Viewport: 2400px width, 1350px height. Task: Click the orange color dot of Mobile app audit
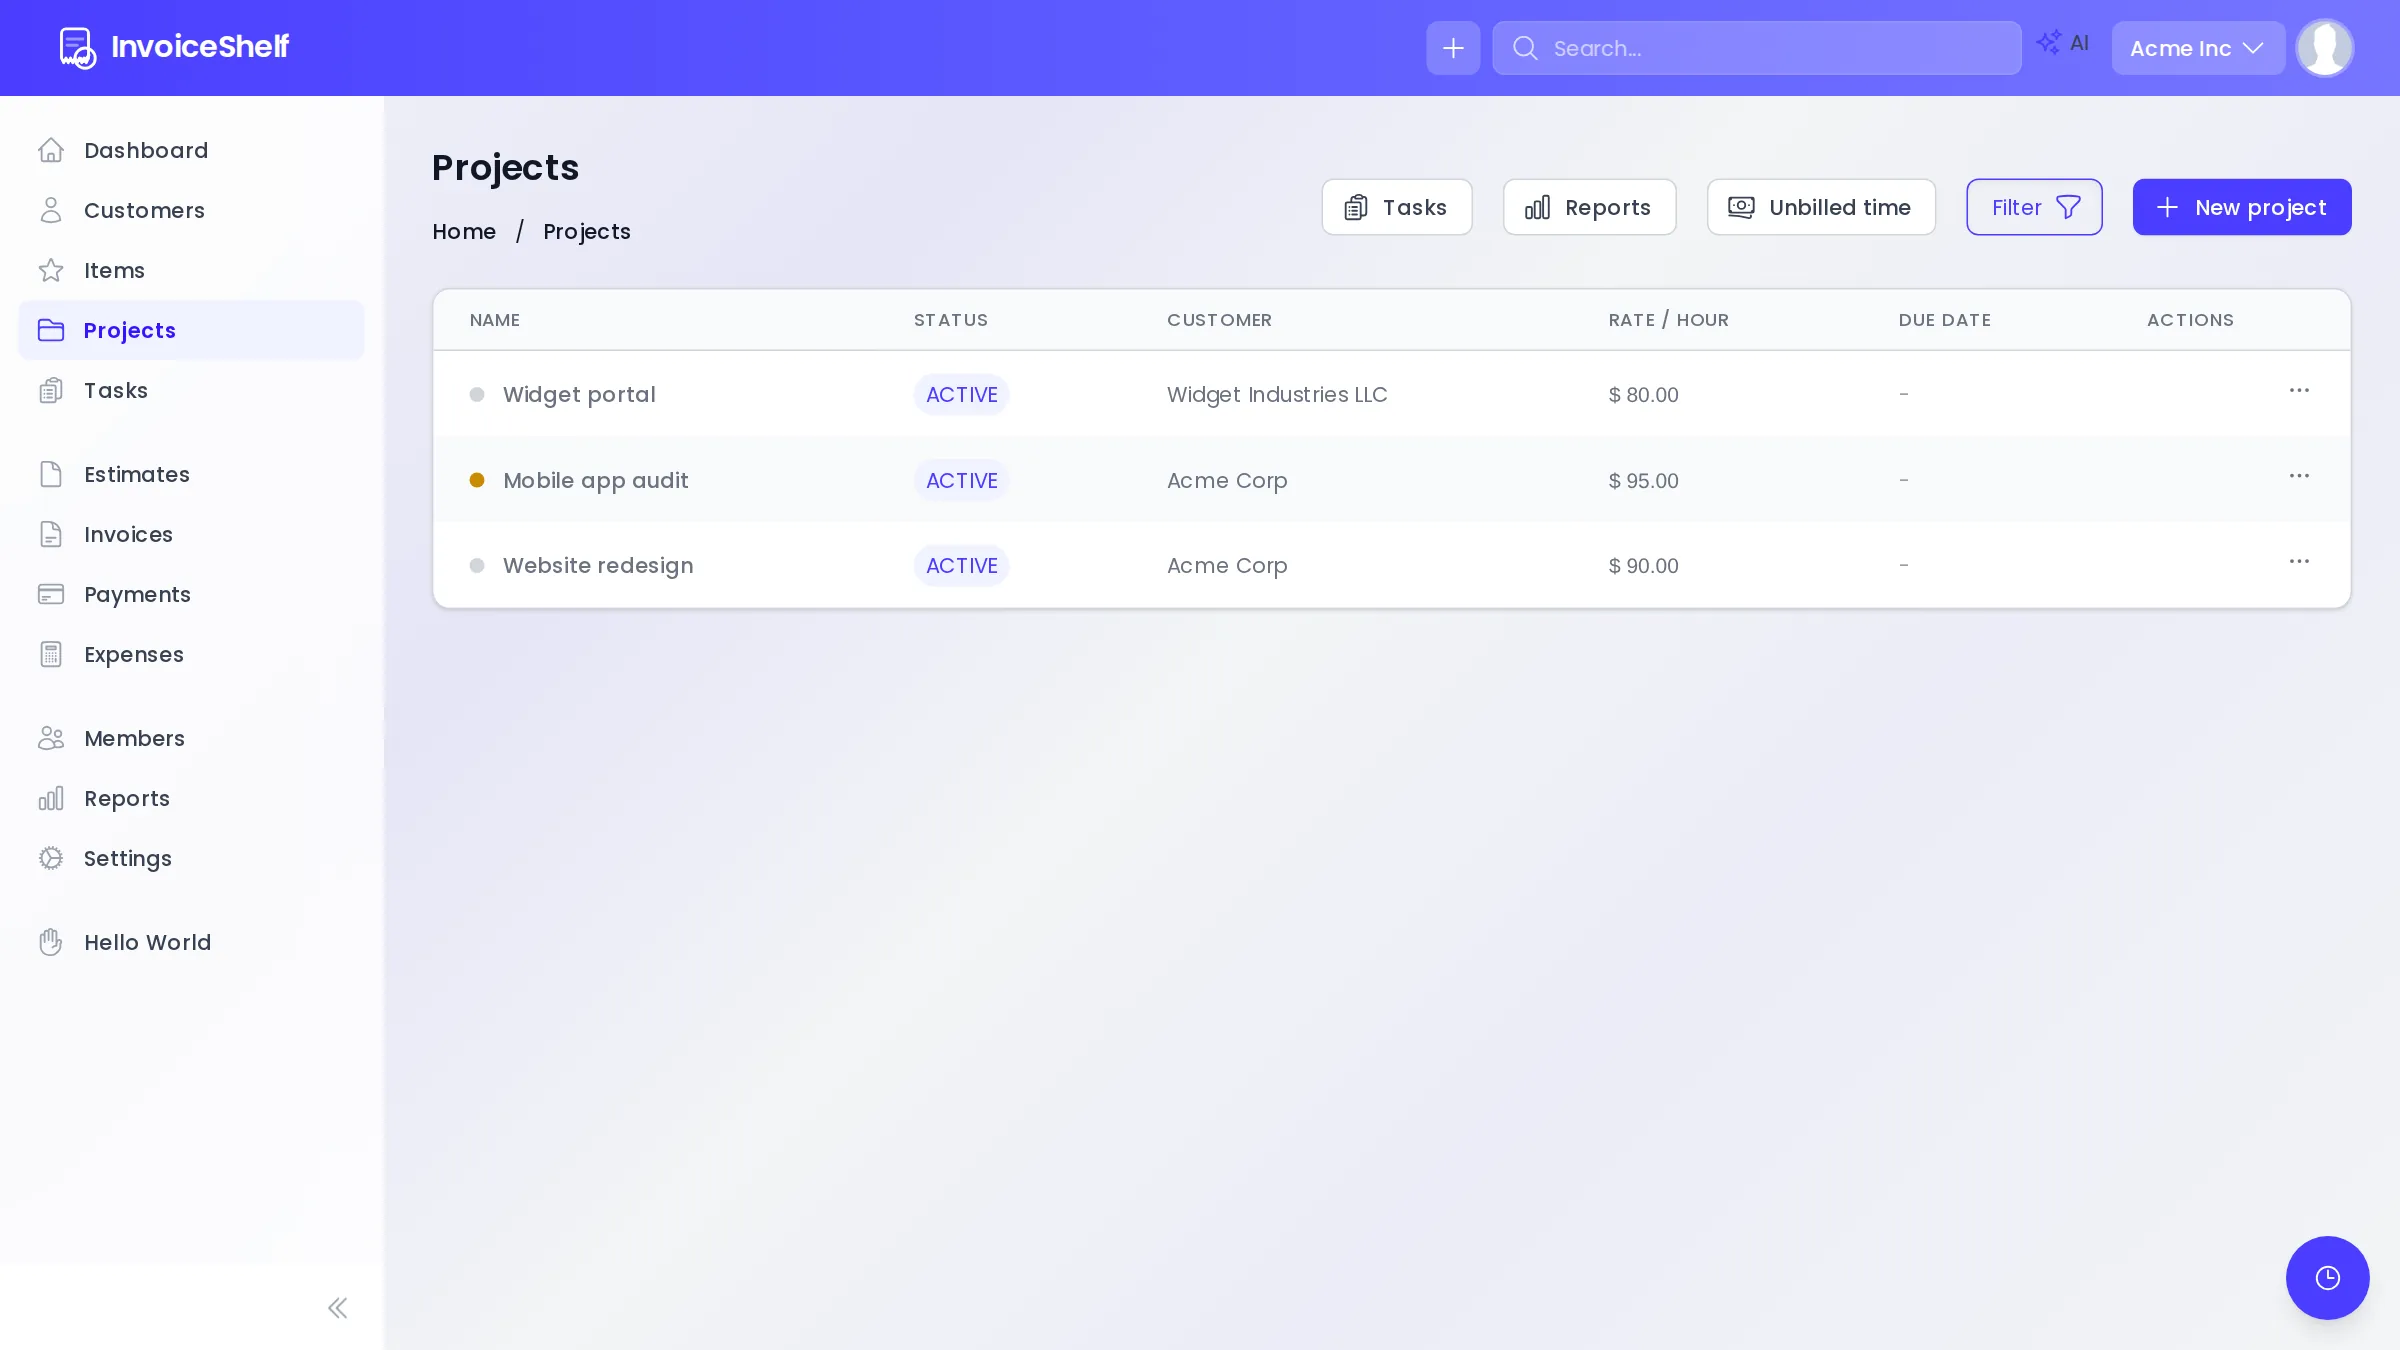click(477, 480)
